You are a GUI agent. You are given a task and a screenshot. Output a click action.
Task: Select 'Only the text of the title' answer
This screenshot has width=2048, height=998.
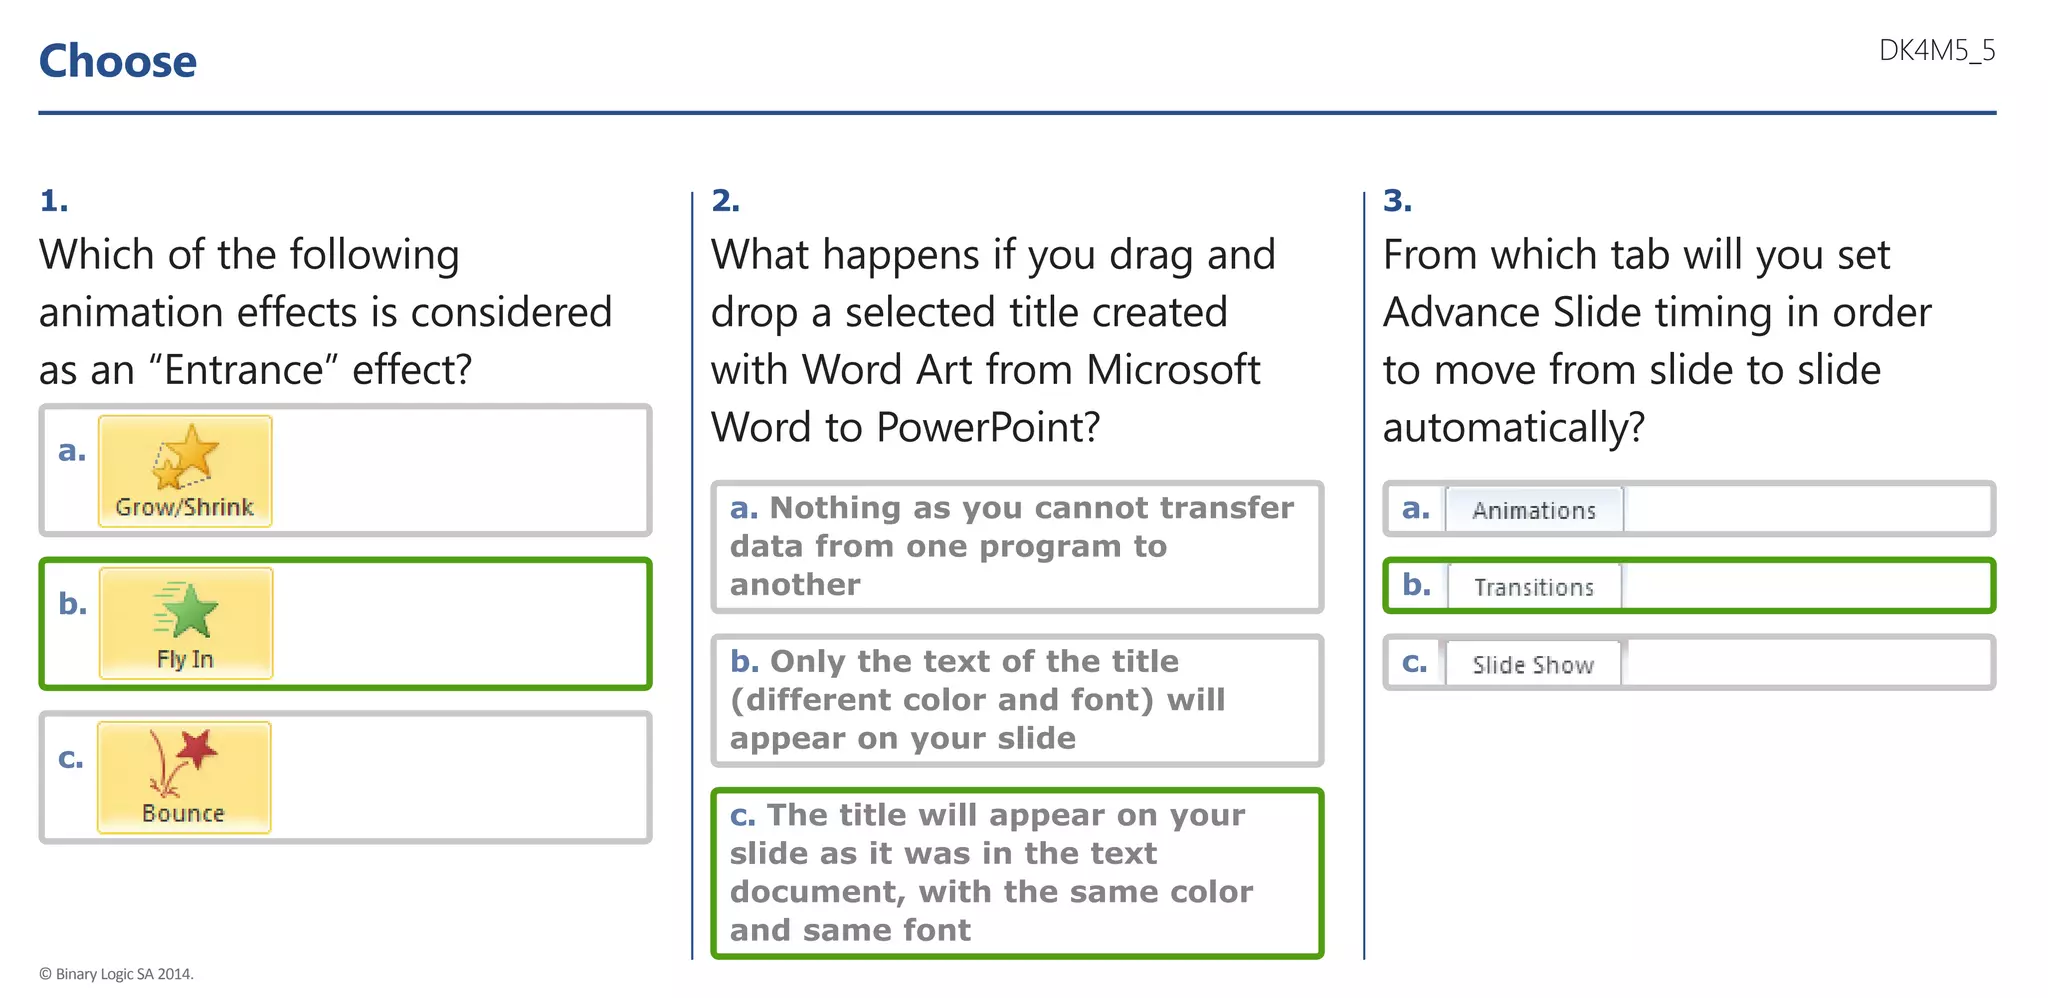coord(1016,700)
